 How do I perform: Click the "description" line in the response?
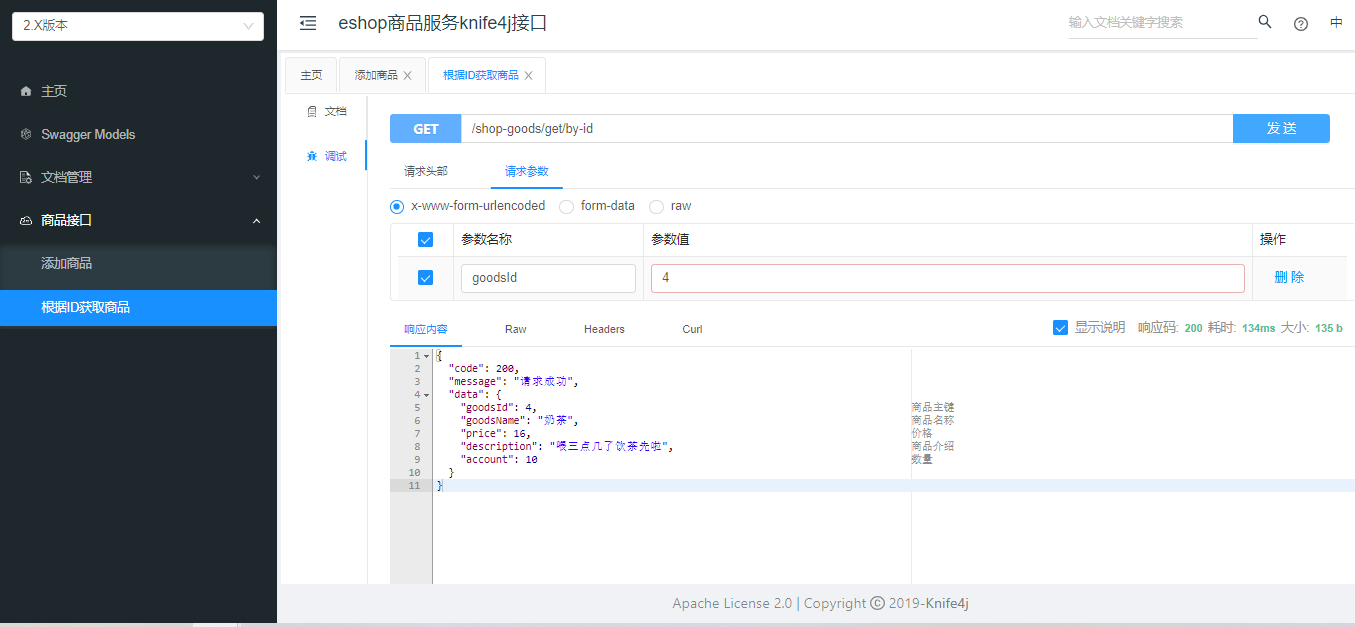coord(566,446)
